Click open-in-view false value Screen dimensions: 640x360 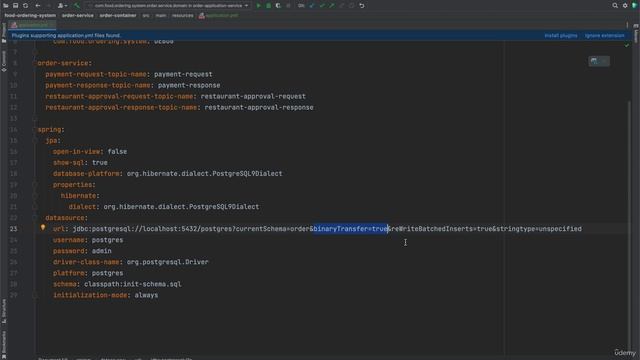pos(117,151)
